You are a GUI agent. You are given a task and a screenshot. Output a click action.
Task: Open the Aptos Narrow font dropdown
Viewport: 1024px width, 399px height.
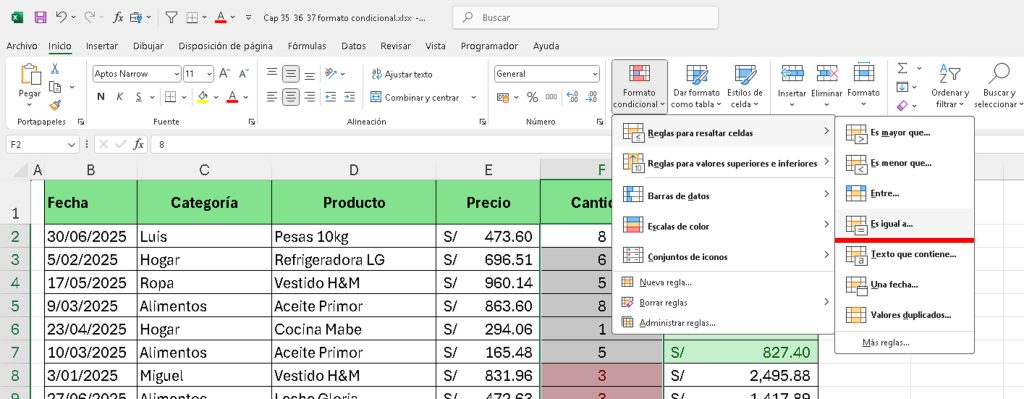[176, 74]
